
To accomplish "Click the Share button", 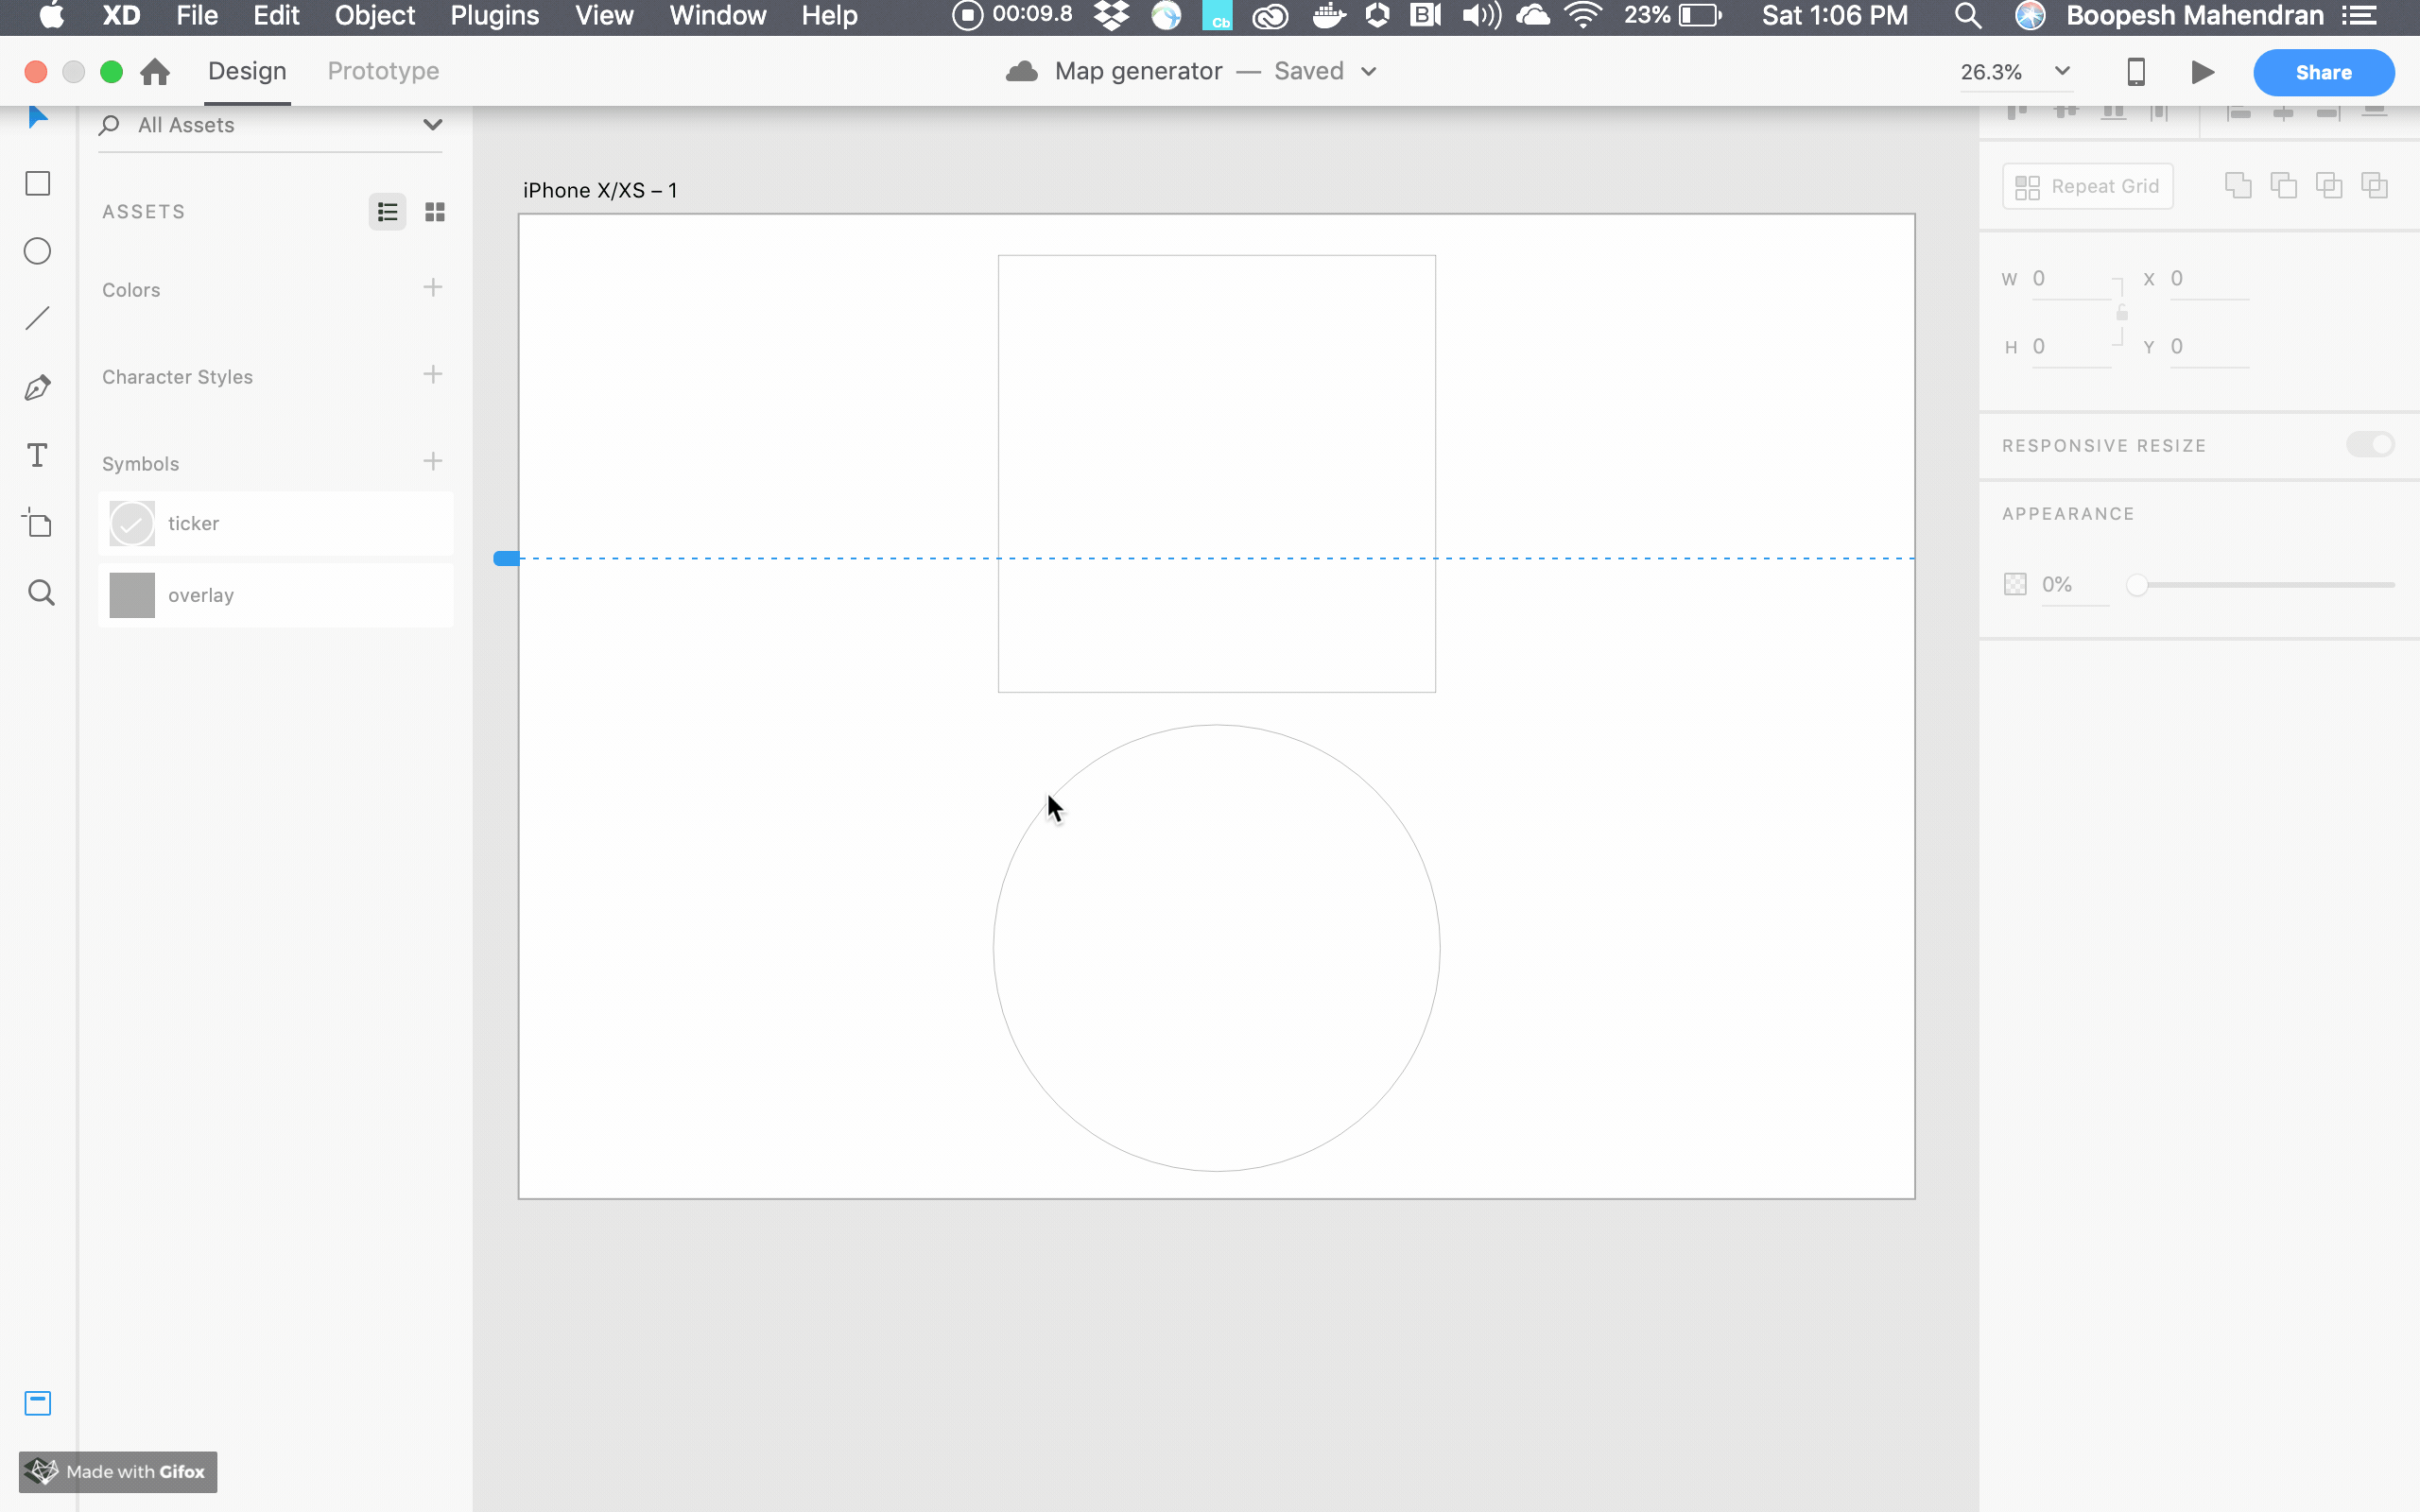I will [x=2322, y=72].
